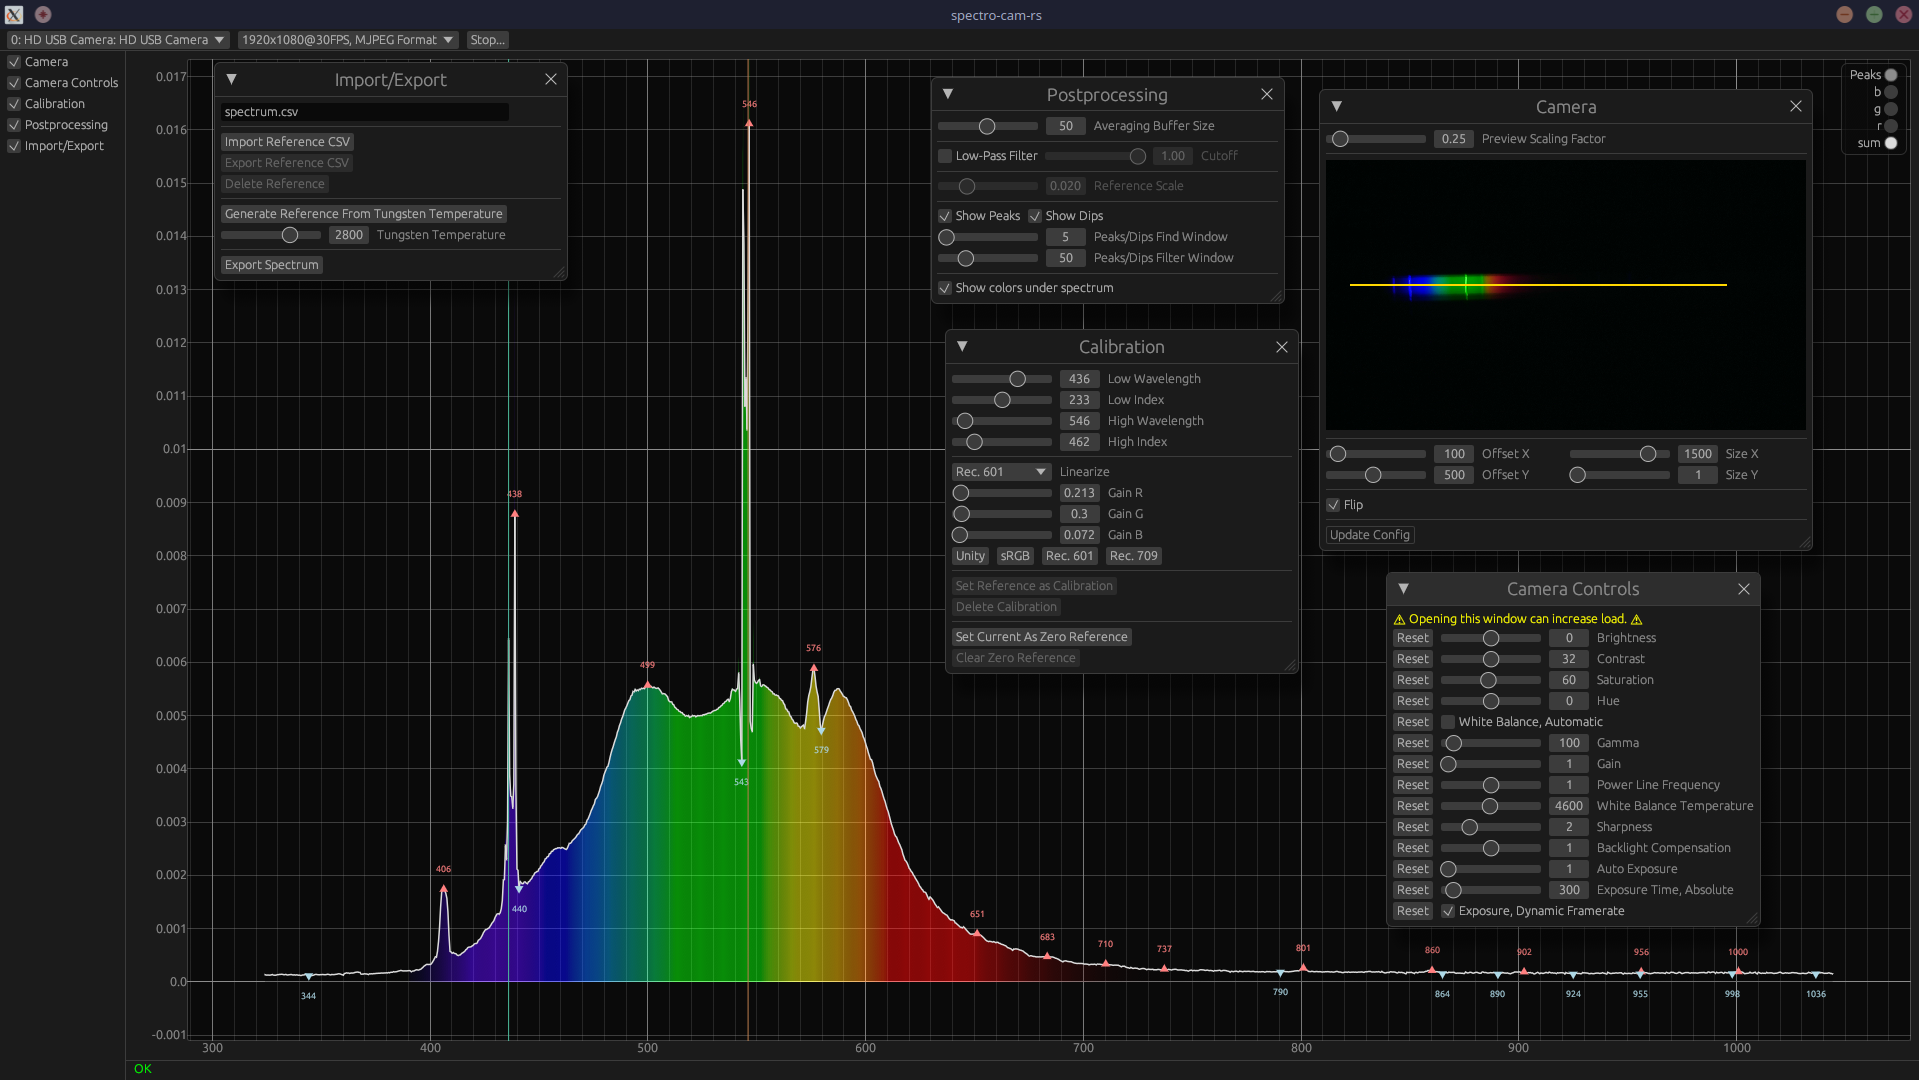Toggle the g channel legend marker
This screenshot has width=1919, height=1080.
tap(1891, 109)
